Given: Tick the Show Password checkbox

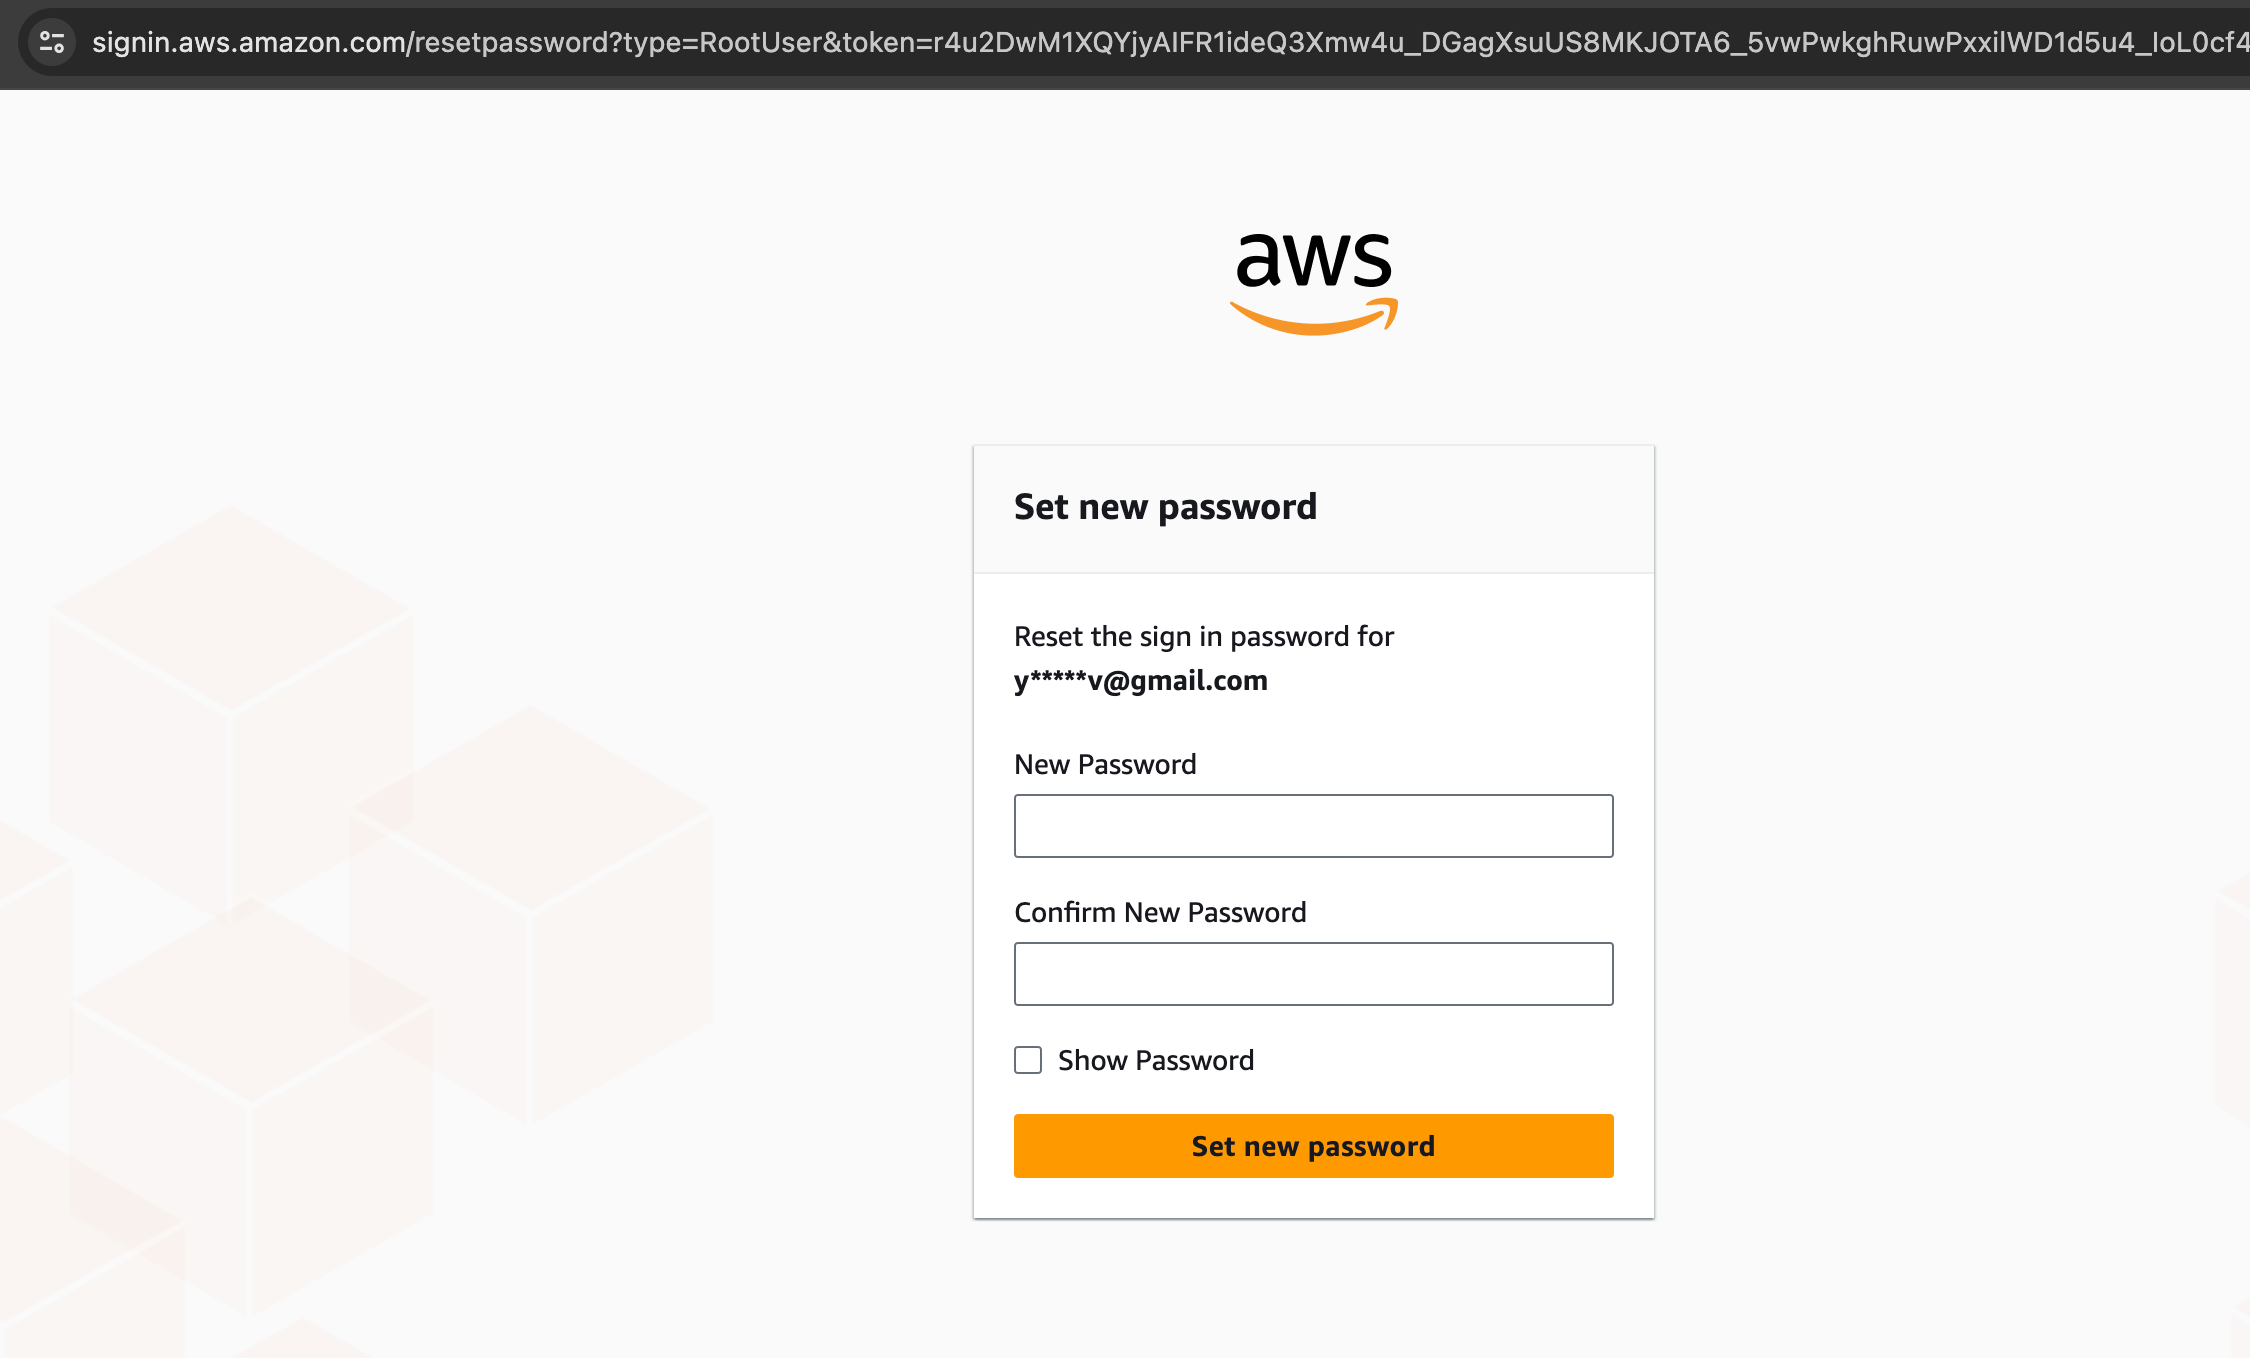Looking at the screenshot, I should [x=1028, y=1060].
